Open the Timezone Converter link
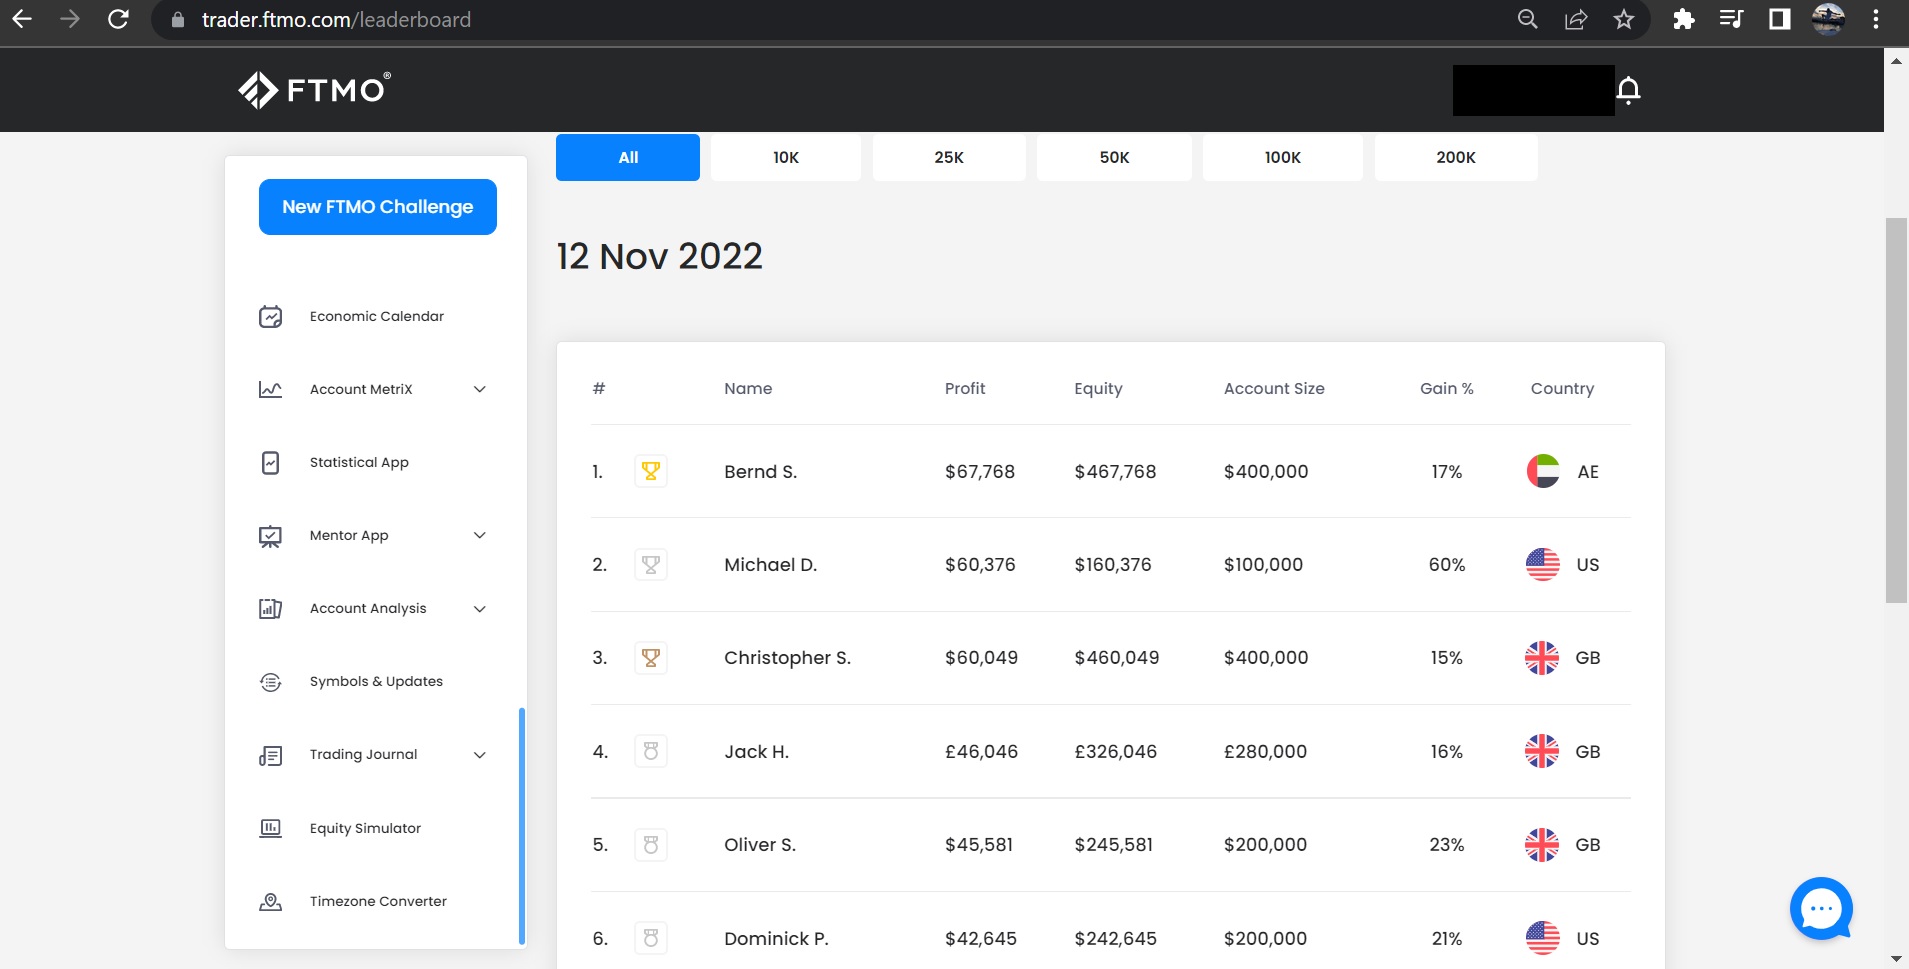The height and width of the screenshot is (969, 1909). (378, 902)
